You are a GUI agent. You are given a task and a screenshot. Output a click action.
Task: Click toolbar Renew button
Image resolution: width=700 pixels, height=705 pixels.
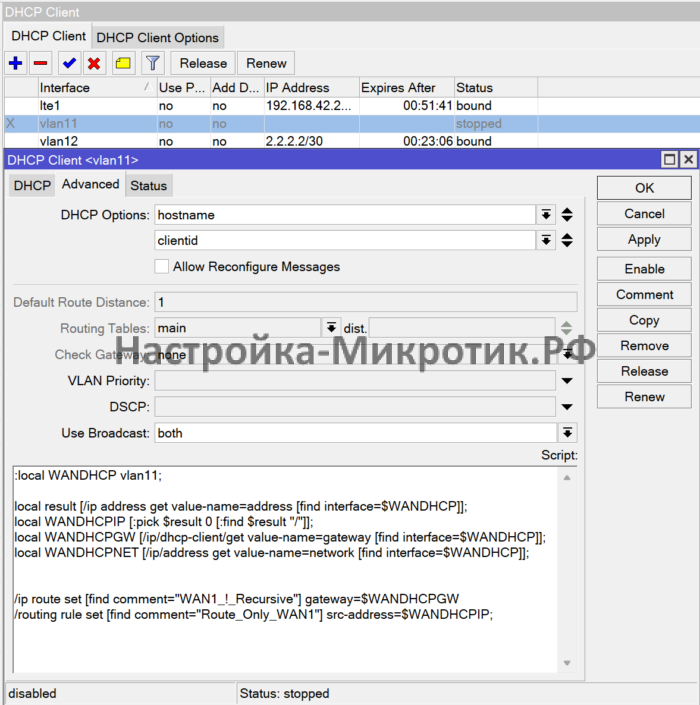[266, 63]
